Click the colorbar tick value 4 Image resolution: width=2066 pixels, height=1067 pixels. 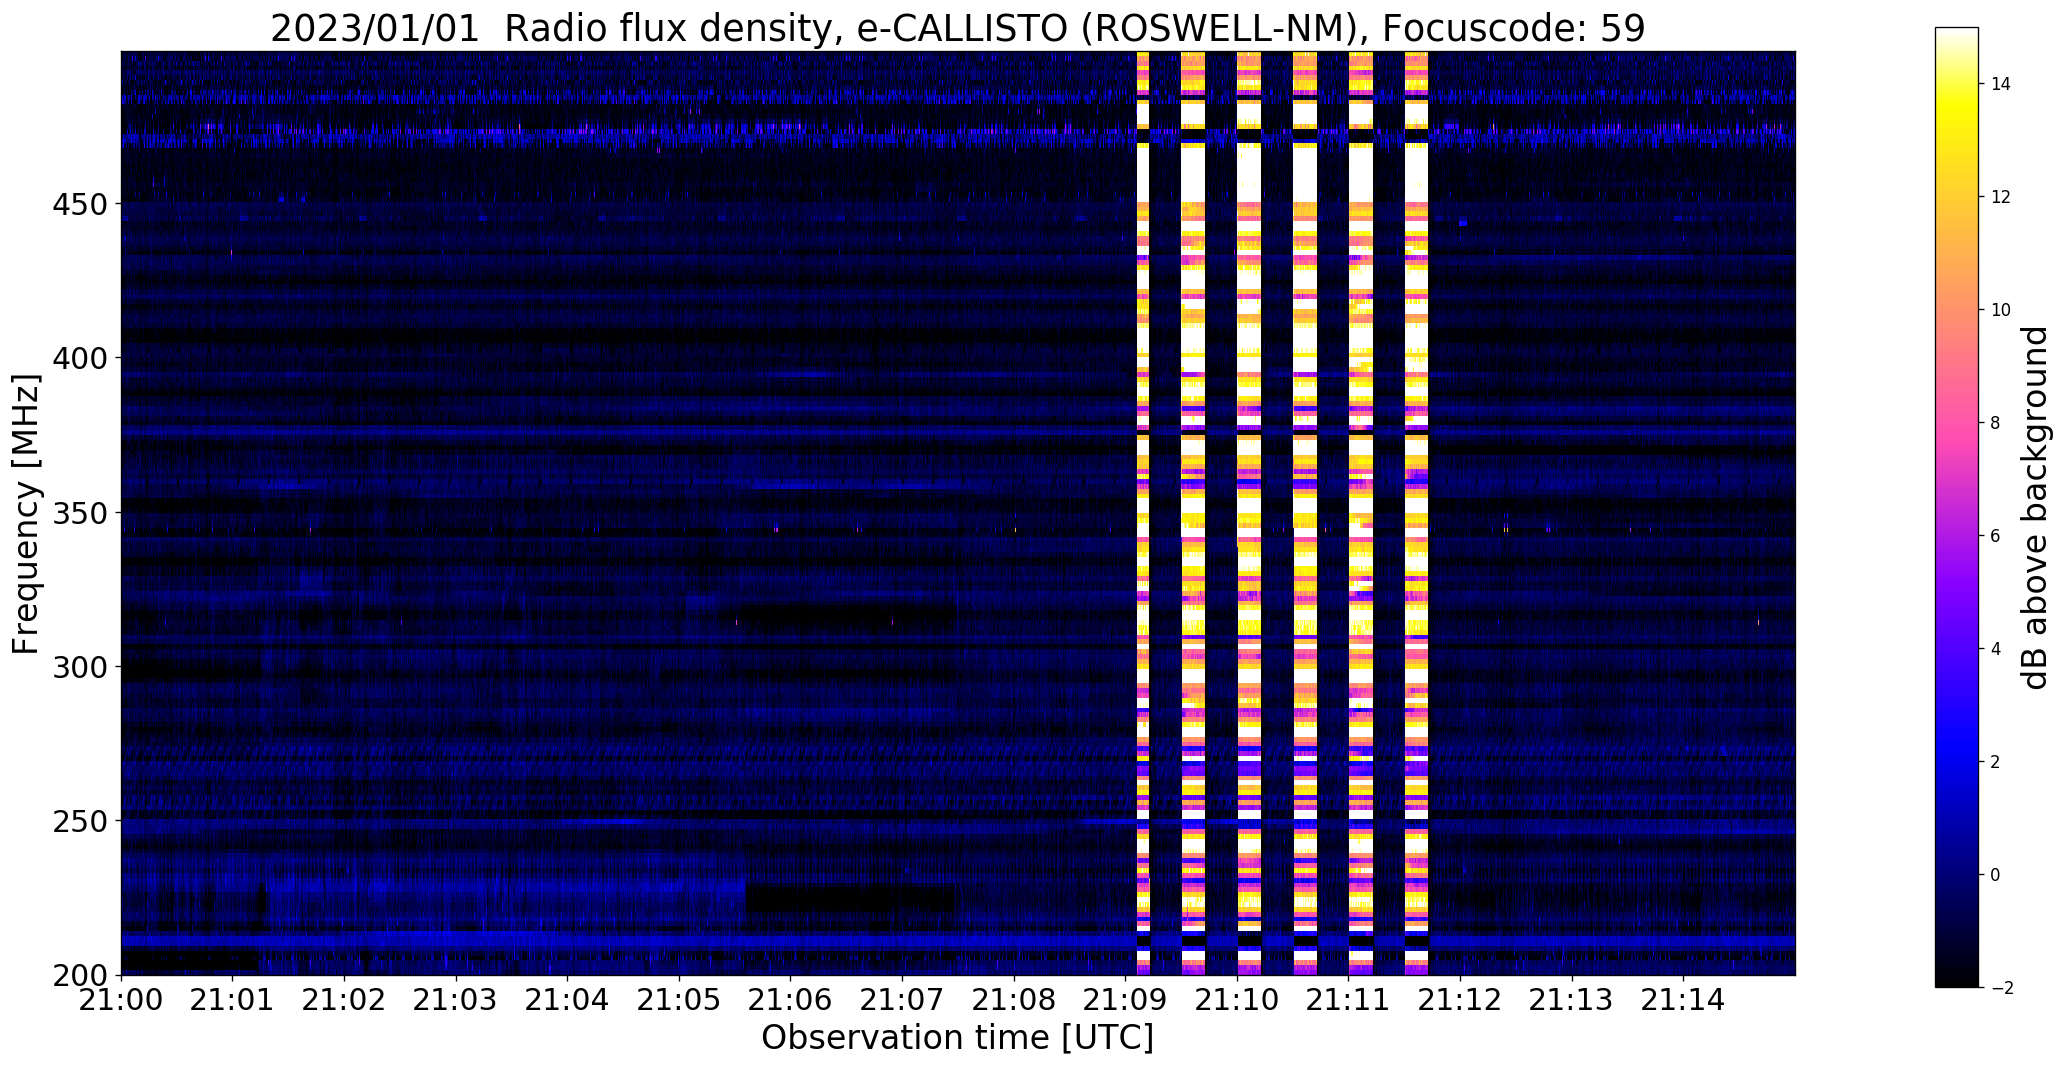(x=1996, y=649)
